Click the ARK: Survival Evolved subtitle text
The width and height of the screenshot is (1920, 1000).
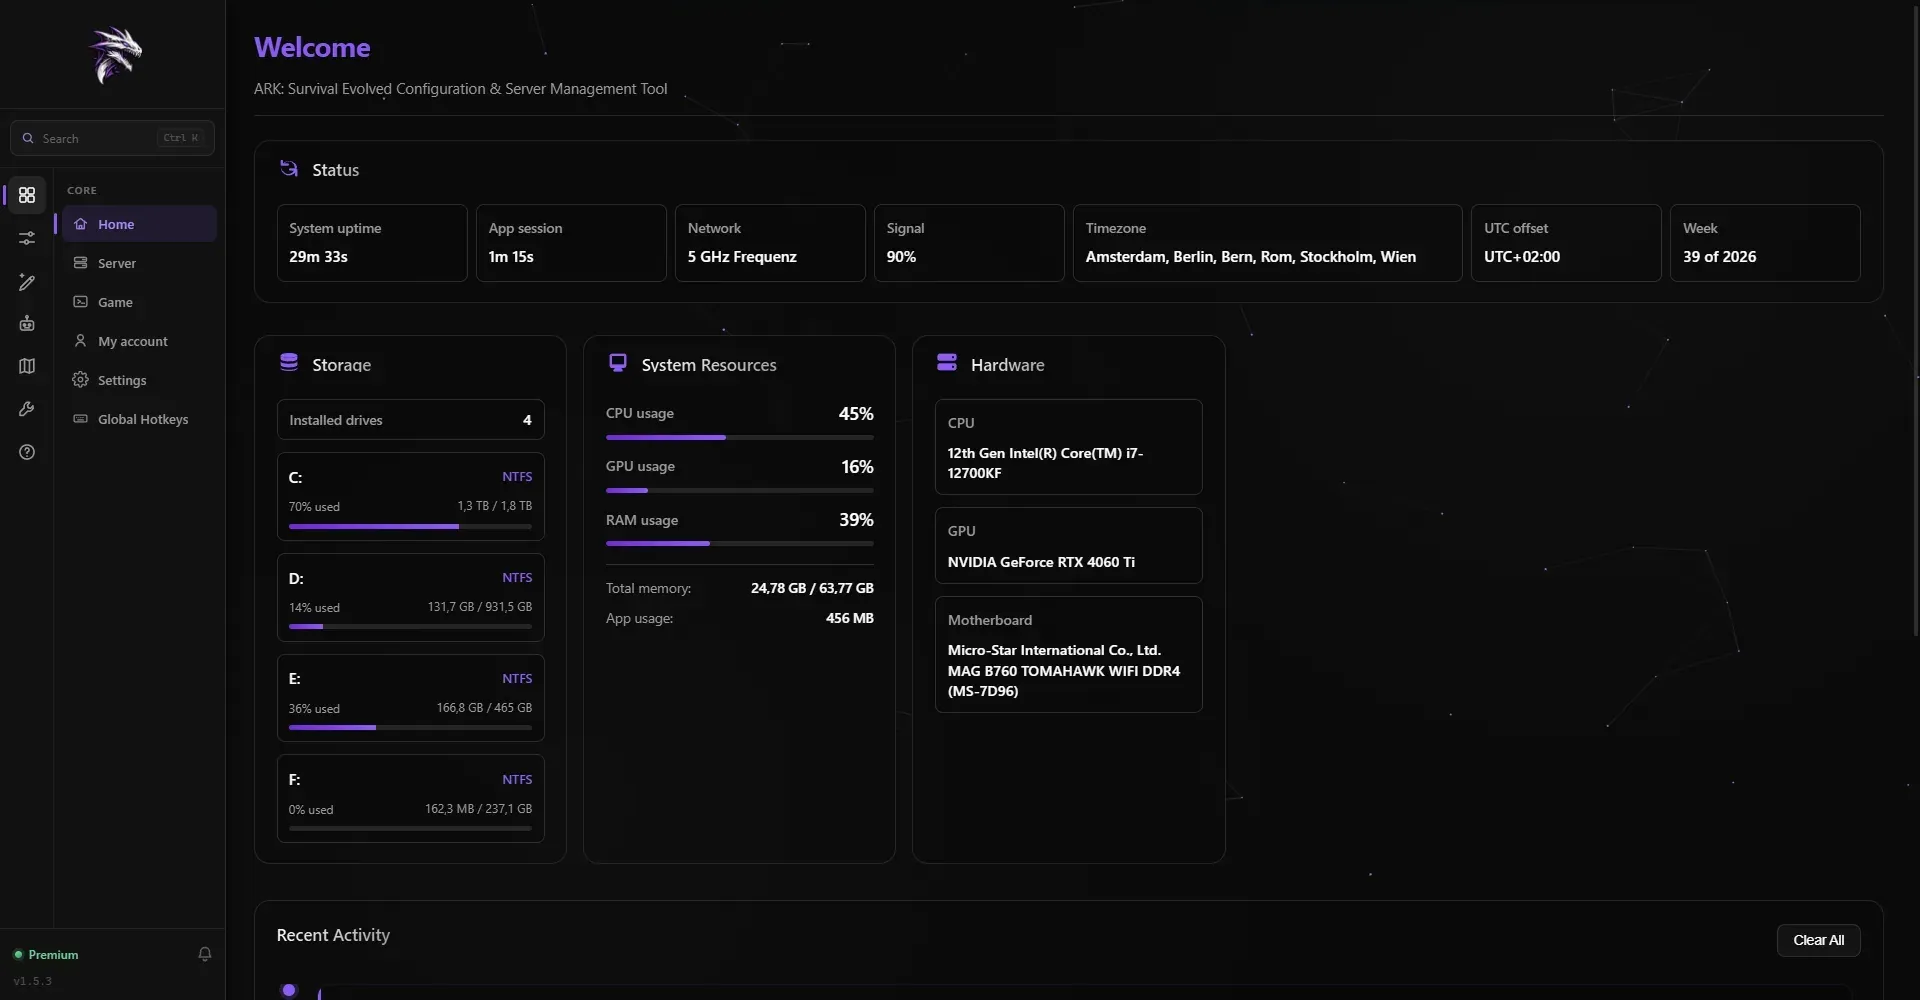pos(460,89)
